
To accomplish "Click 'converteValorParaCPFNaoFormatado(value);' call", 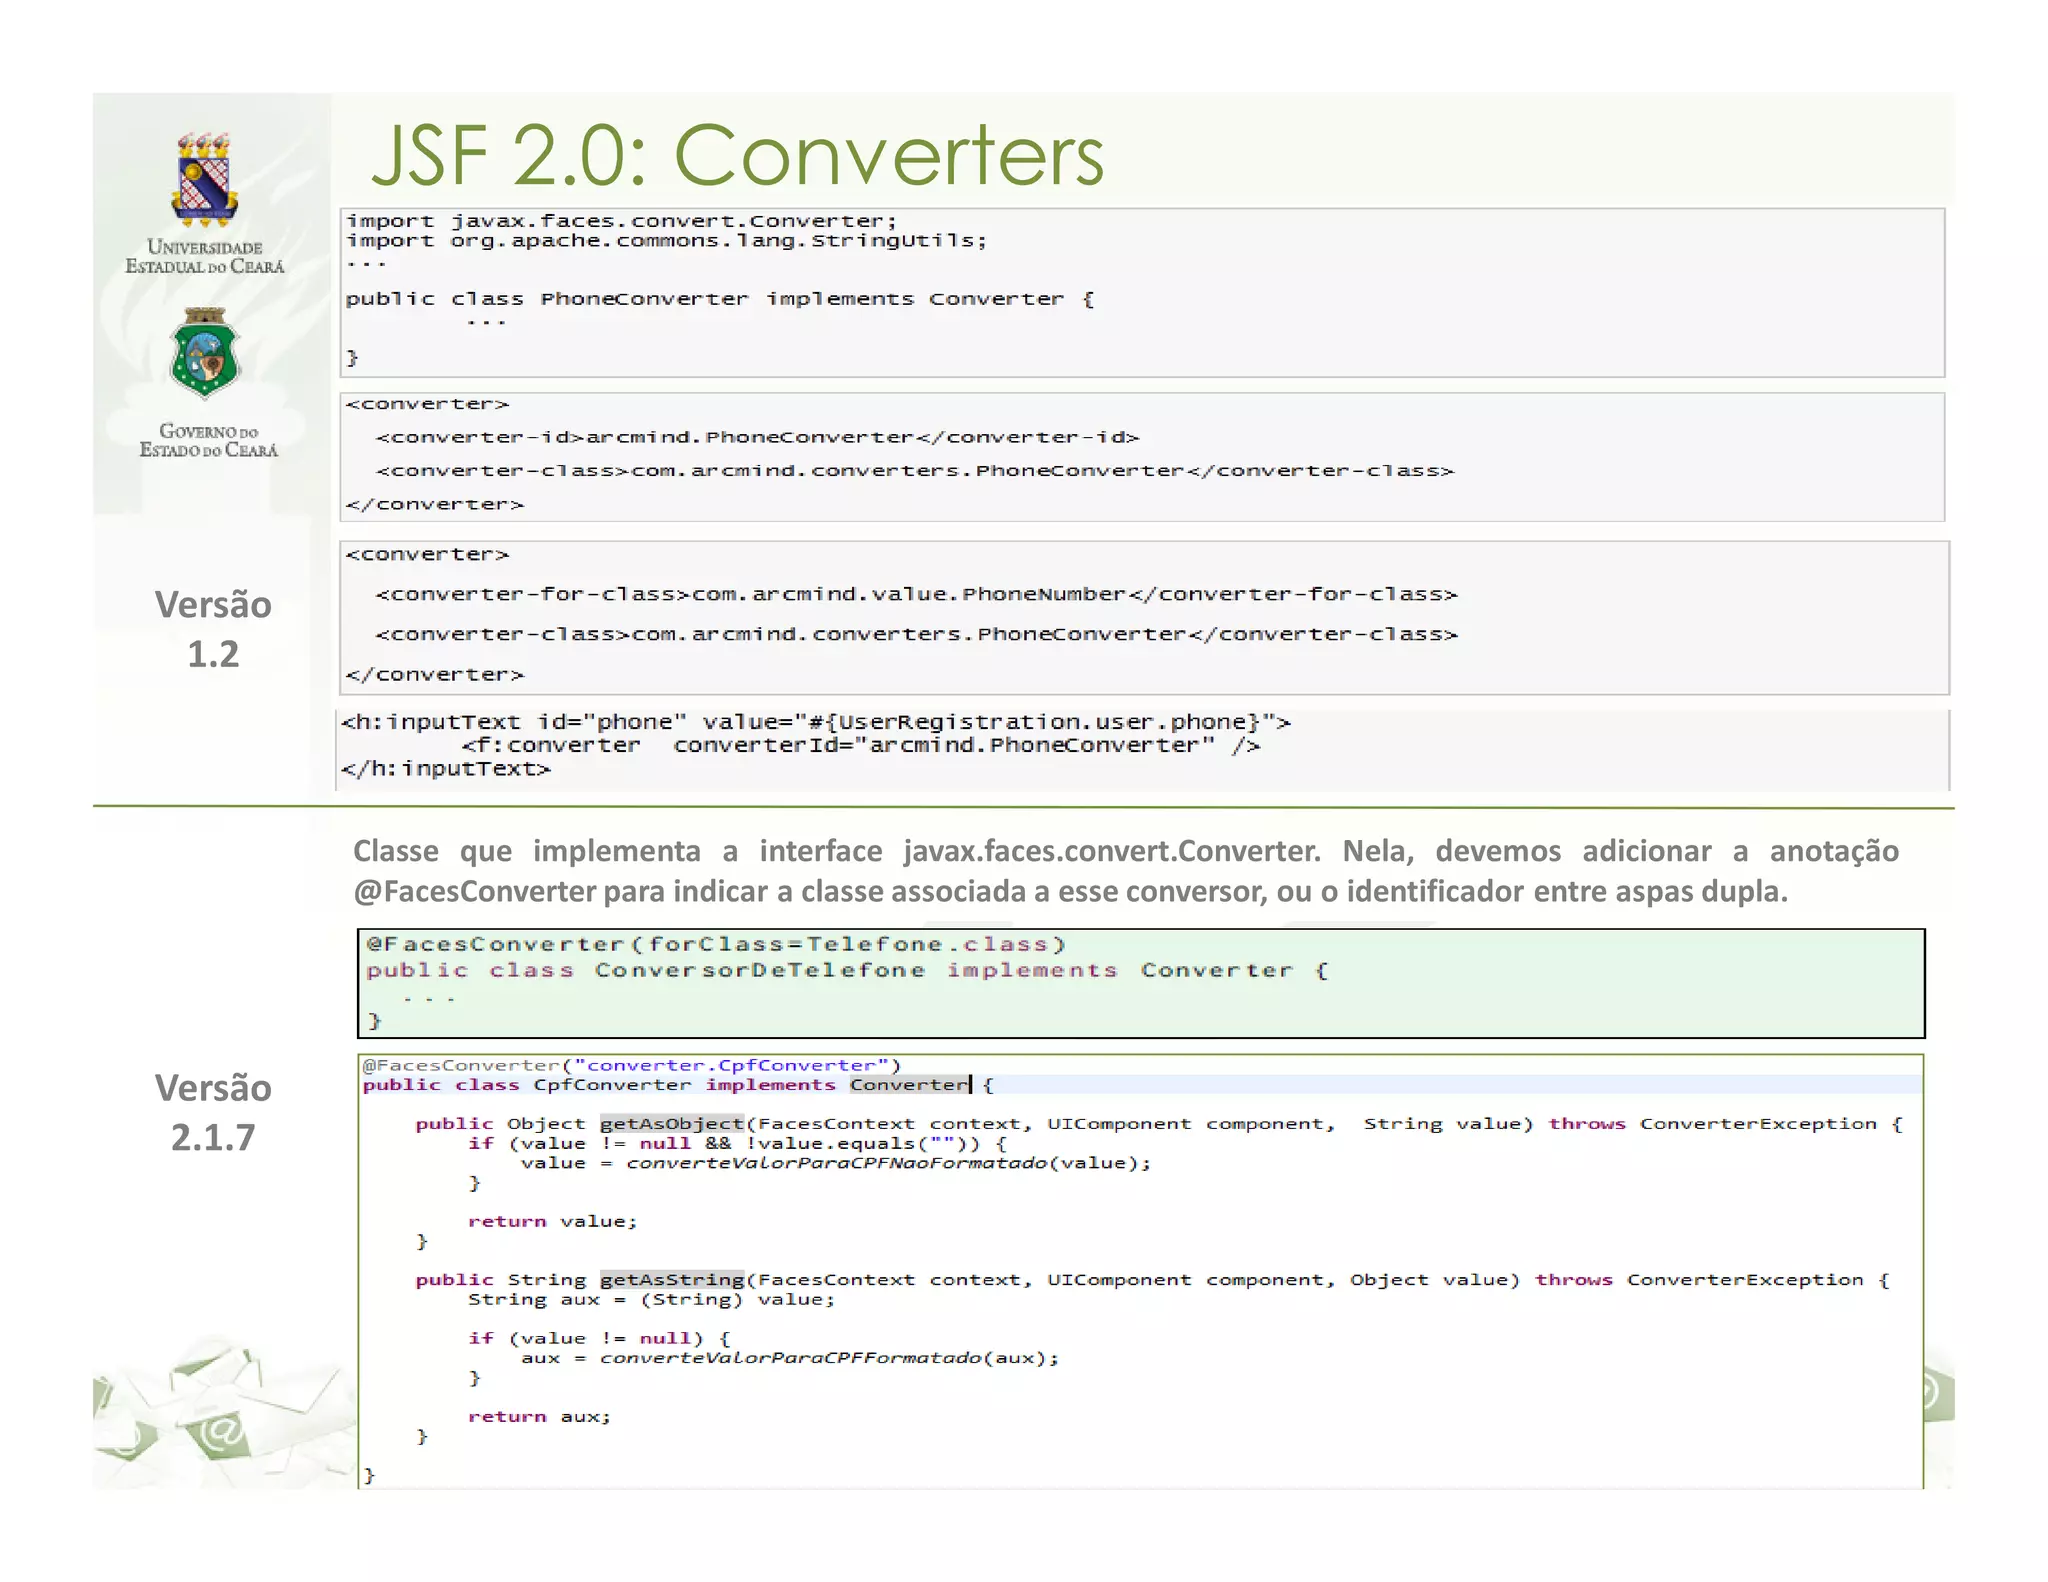I will click(x=889, y=1163).
